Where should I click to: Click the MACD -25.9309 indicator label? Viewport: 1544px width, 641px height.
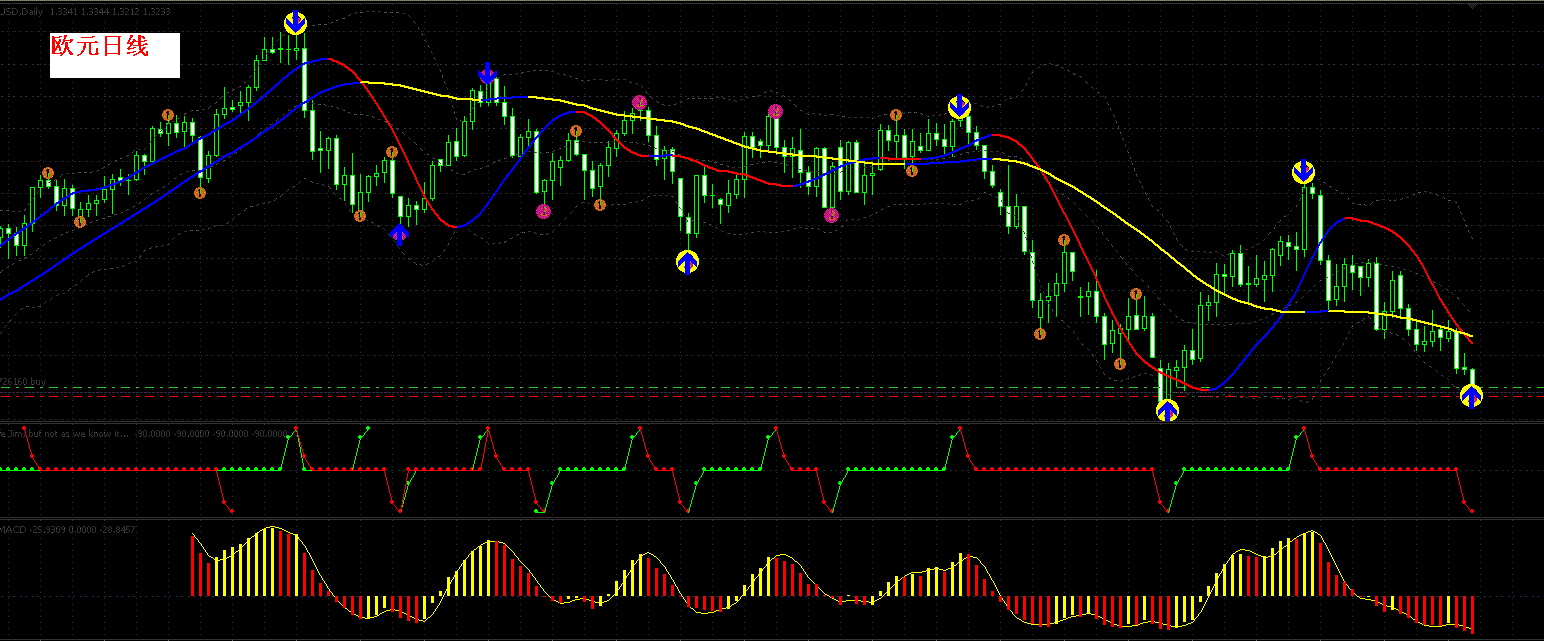pyautogui.click(x=68, y=529)
